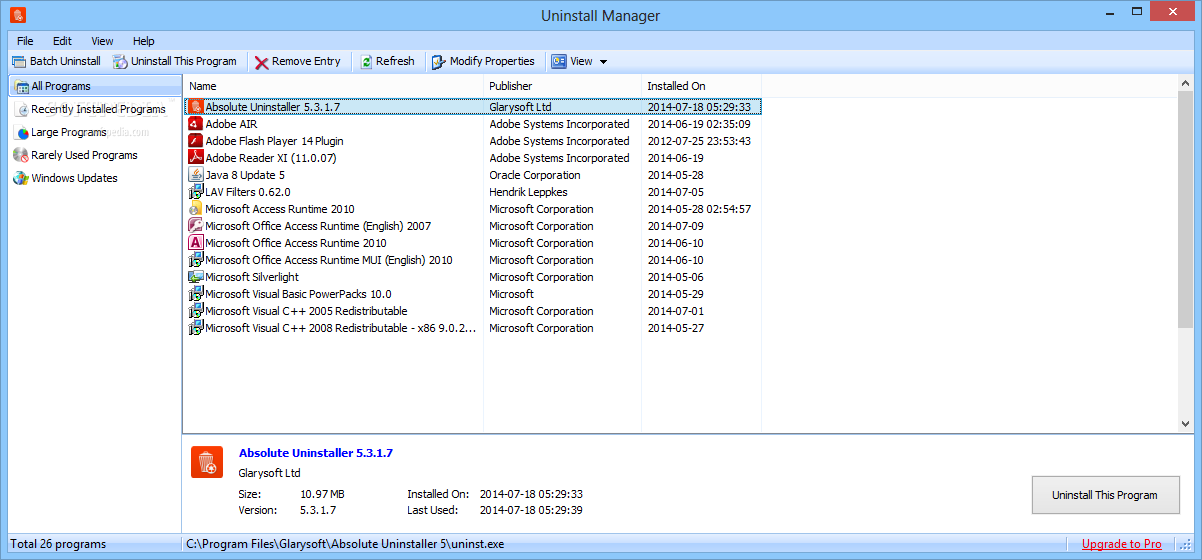
Task: Click the Modify Properties toolbar icon
Action: pyautogui.click(x=439, y=62)
